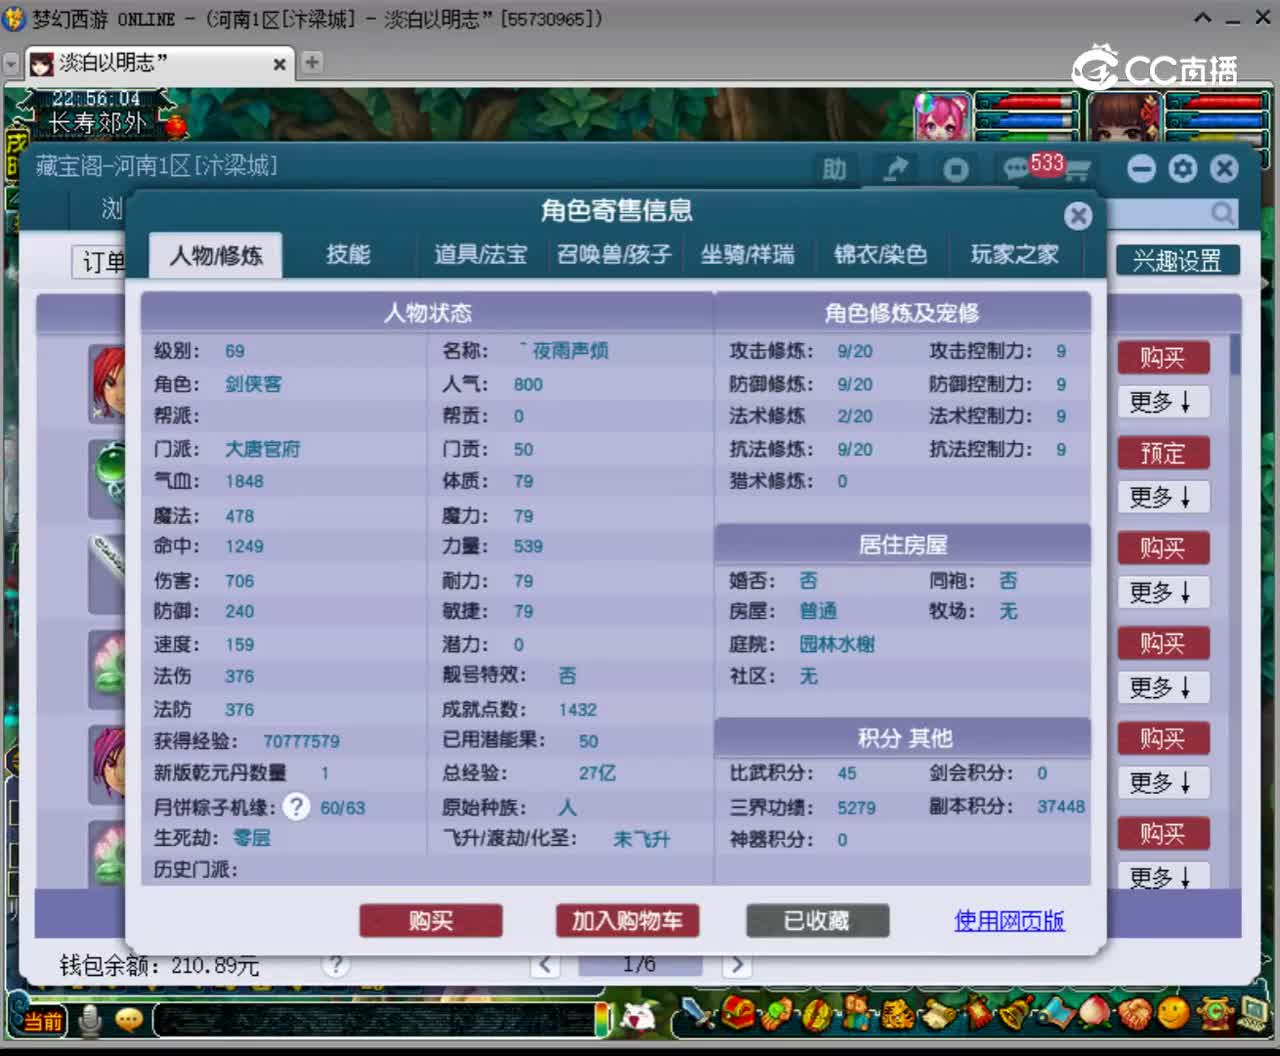
Task: Open the 锦衣/染色 tab
Action: (880, 255)
